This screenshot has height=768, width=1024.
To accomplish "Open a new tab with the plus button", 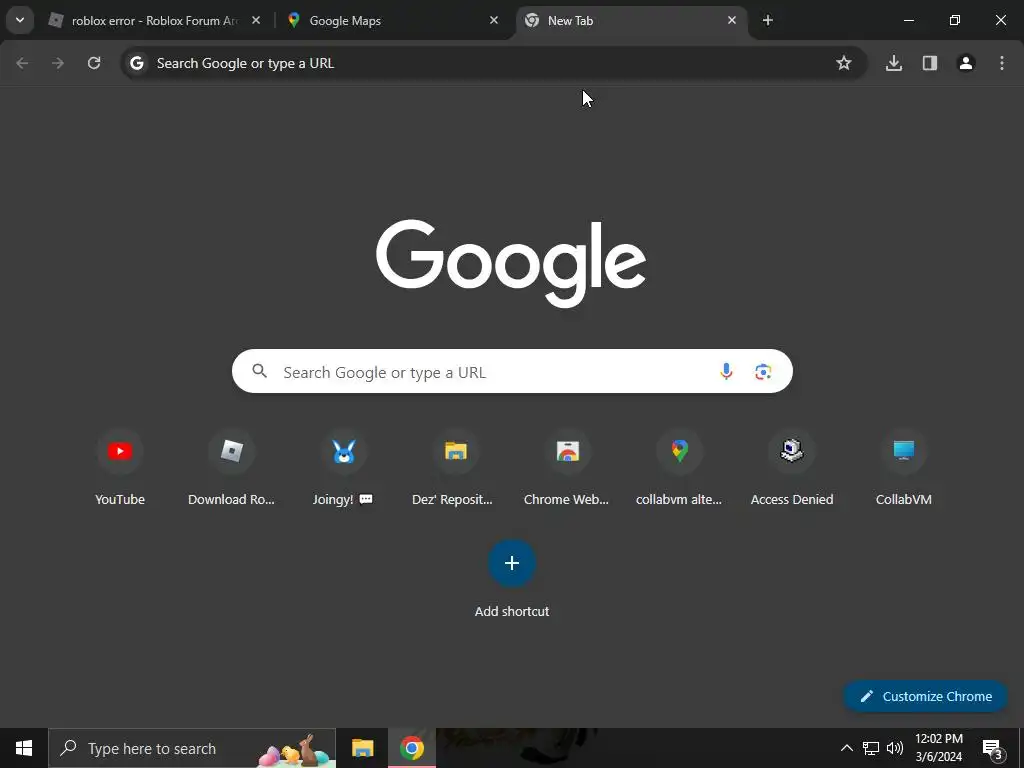I will 768,20.
